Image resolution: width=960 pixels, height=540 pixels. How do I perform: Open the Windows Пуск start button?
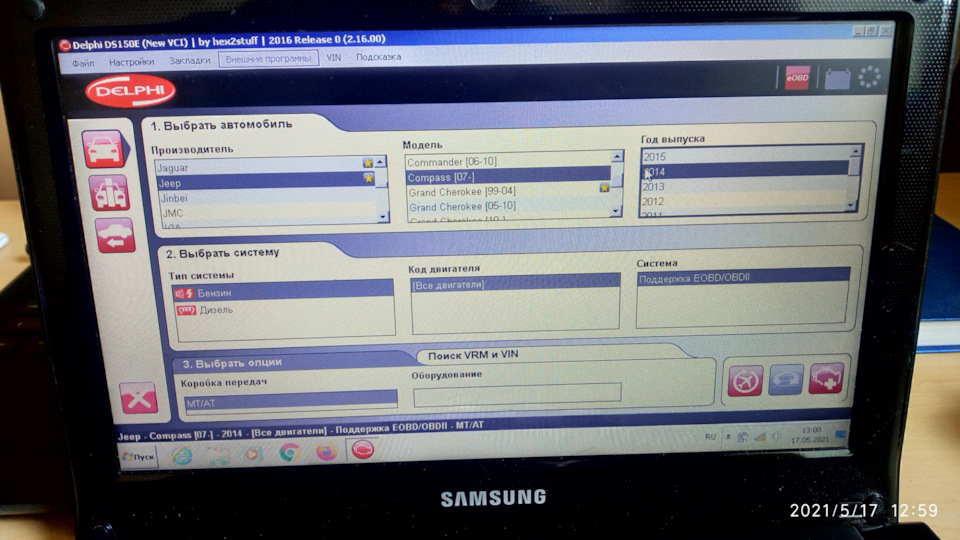(138, 457)
